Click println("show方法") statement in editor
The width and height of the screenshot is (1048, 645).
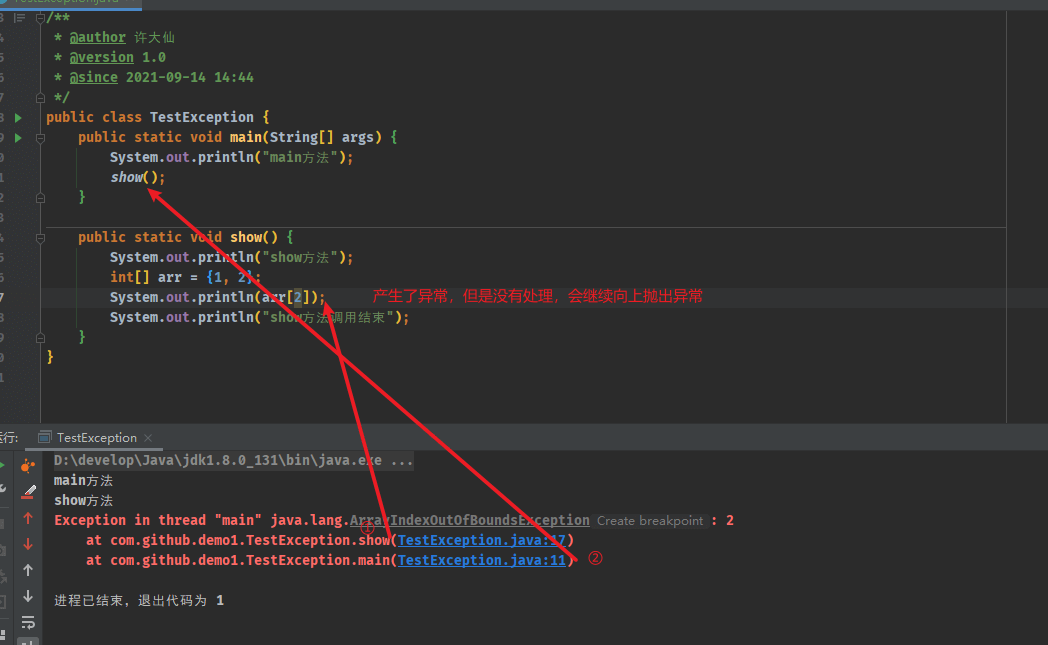[x=231, y=257]
